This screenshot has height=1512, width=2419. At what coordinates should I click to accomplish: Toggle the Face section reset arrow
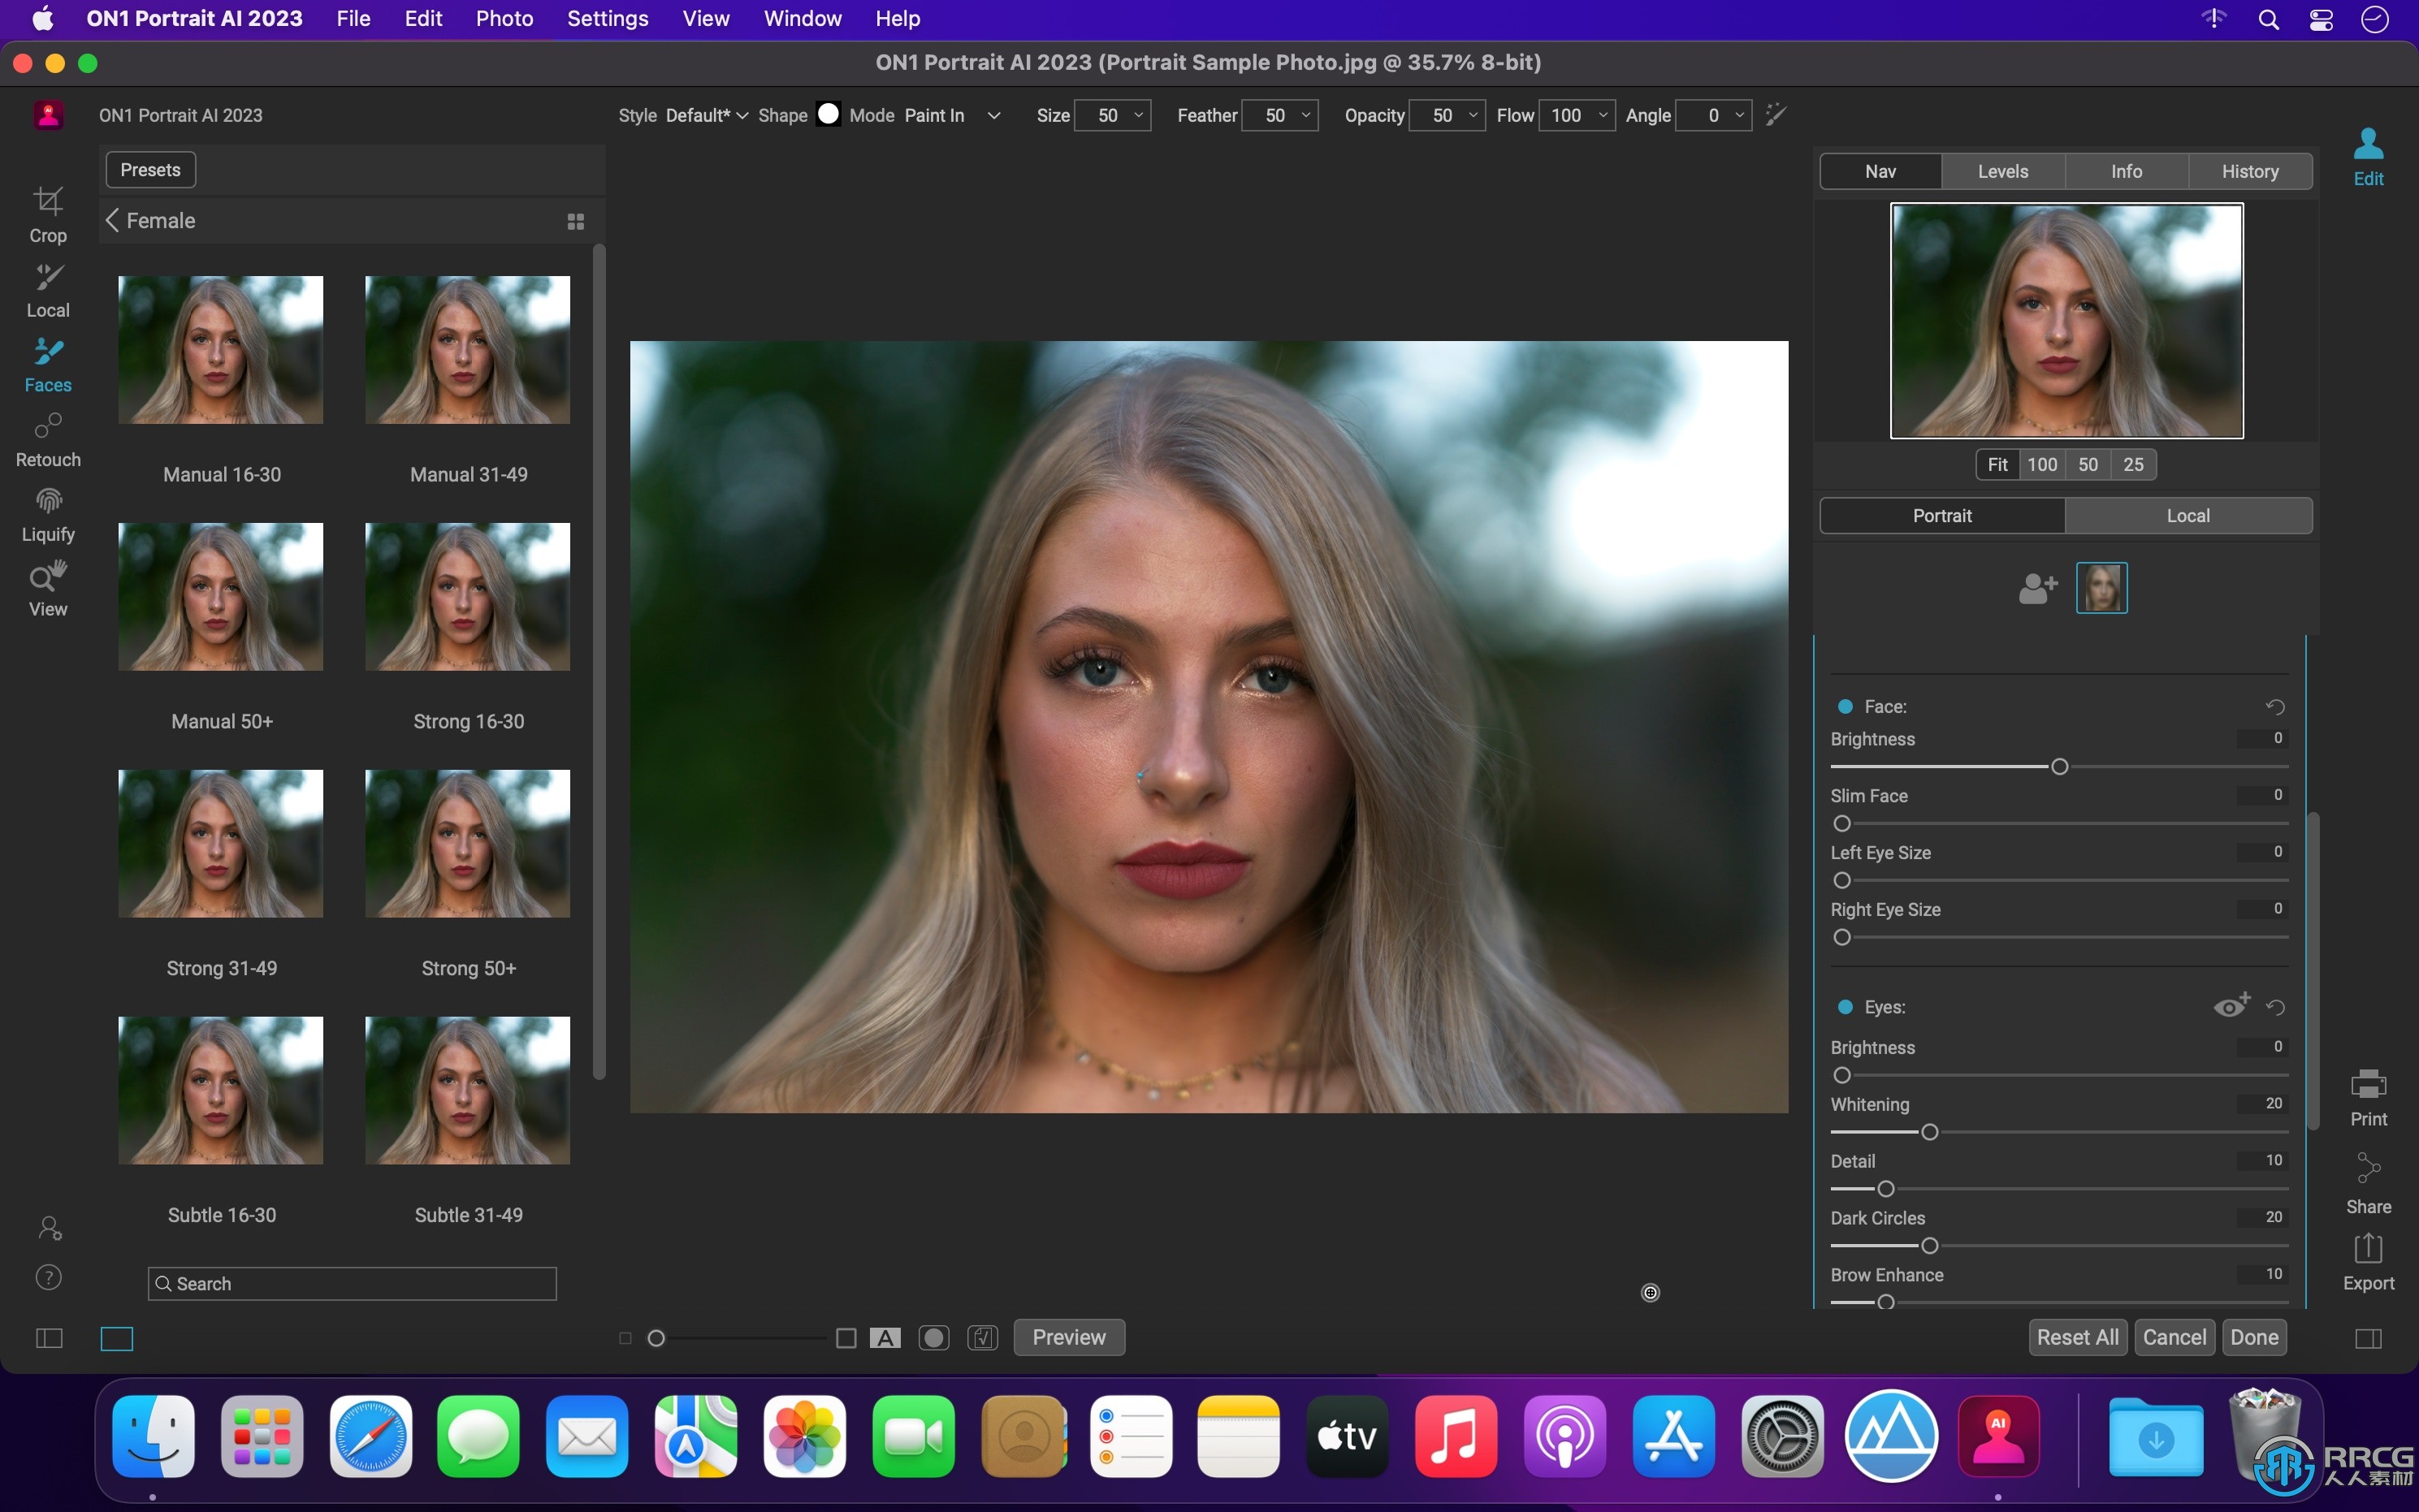(2278, 704)
